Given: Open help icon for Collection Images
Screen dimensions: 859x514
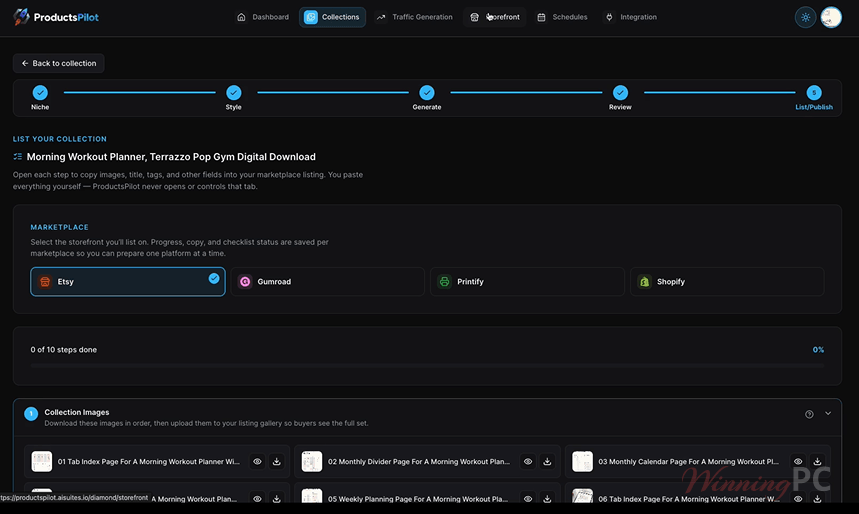Looking at the screenshot, I should point(809,414).
